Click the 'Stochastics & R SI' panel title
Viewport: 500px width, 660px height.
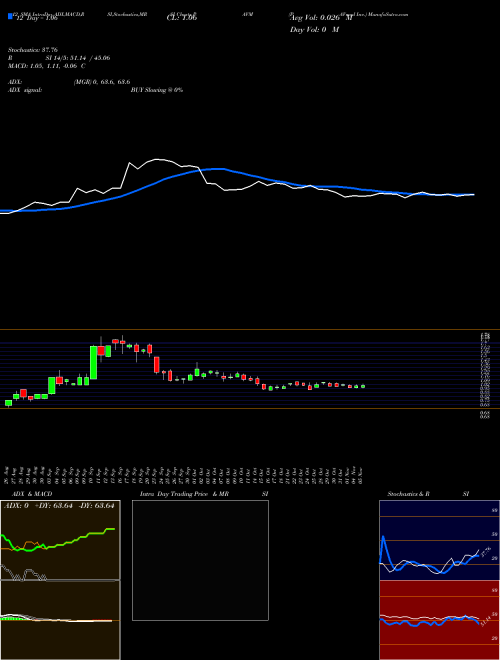428,494
